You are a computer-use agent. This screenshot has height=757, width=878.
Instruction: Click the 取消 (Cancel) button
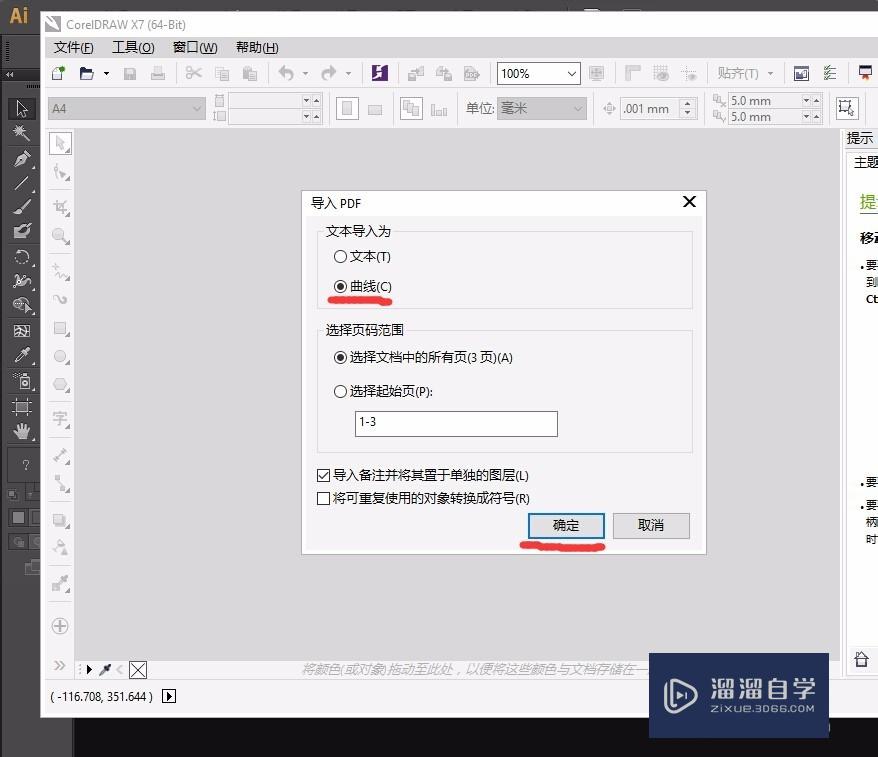pyautogui.click(x=651, y=525)
